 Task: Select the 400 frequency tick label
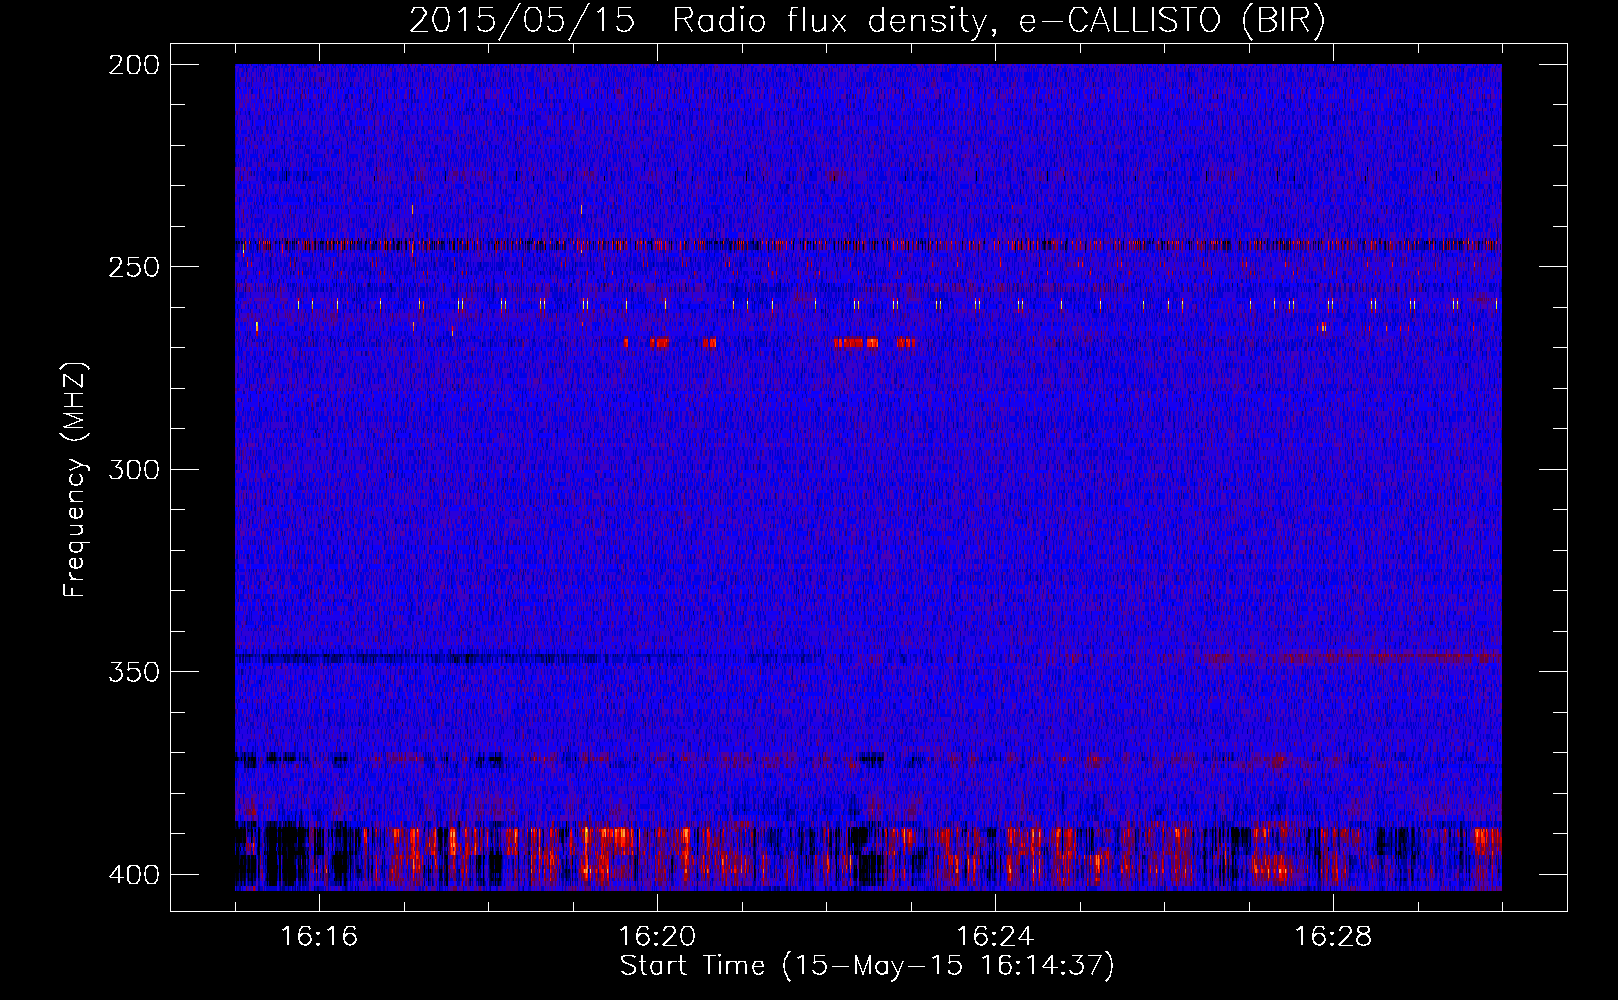point(134,875)
